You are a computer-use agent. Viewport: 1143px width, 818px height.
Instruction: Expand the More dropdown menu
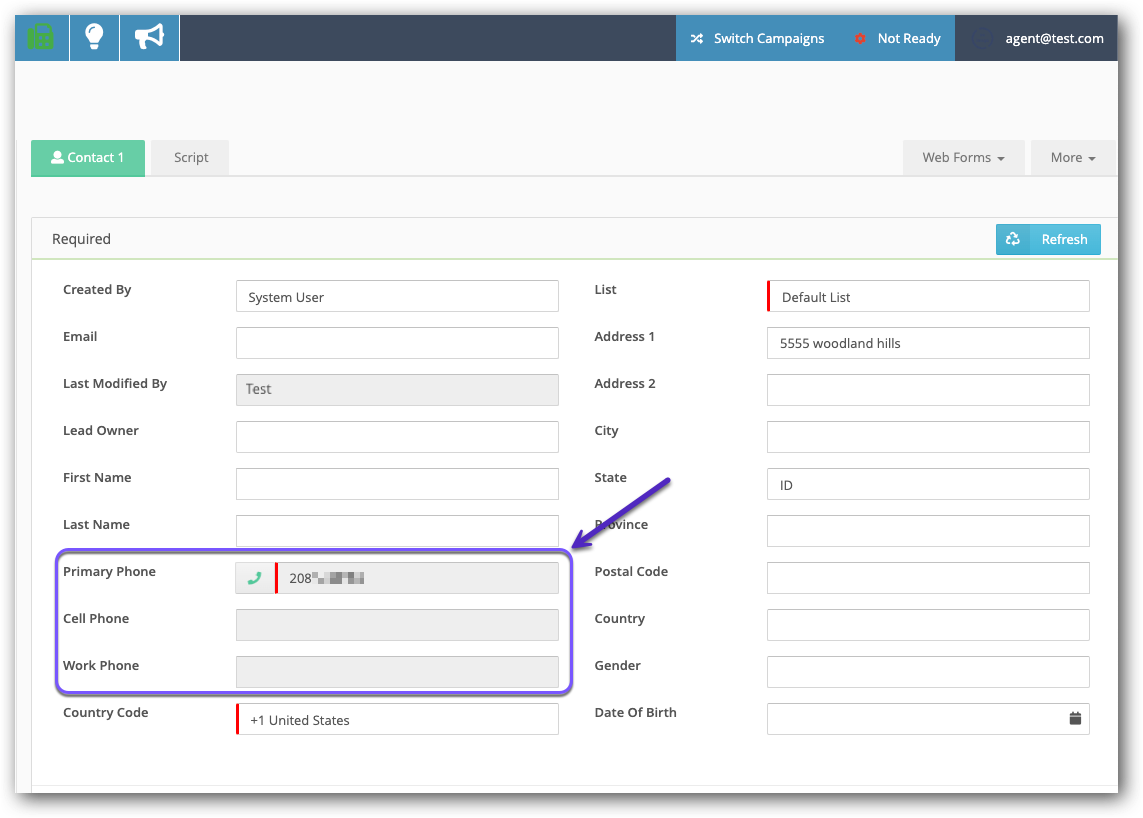coord(1073,158)
